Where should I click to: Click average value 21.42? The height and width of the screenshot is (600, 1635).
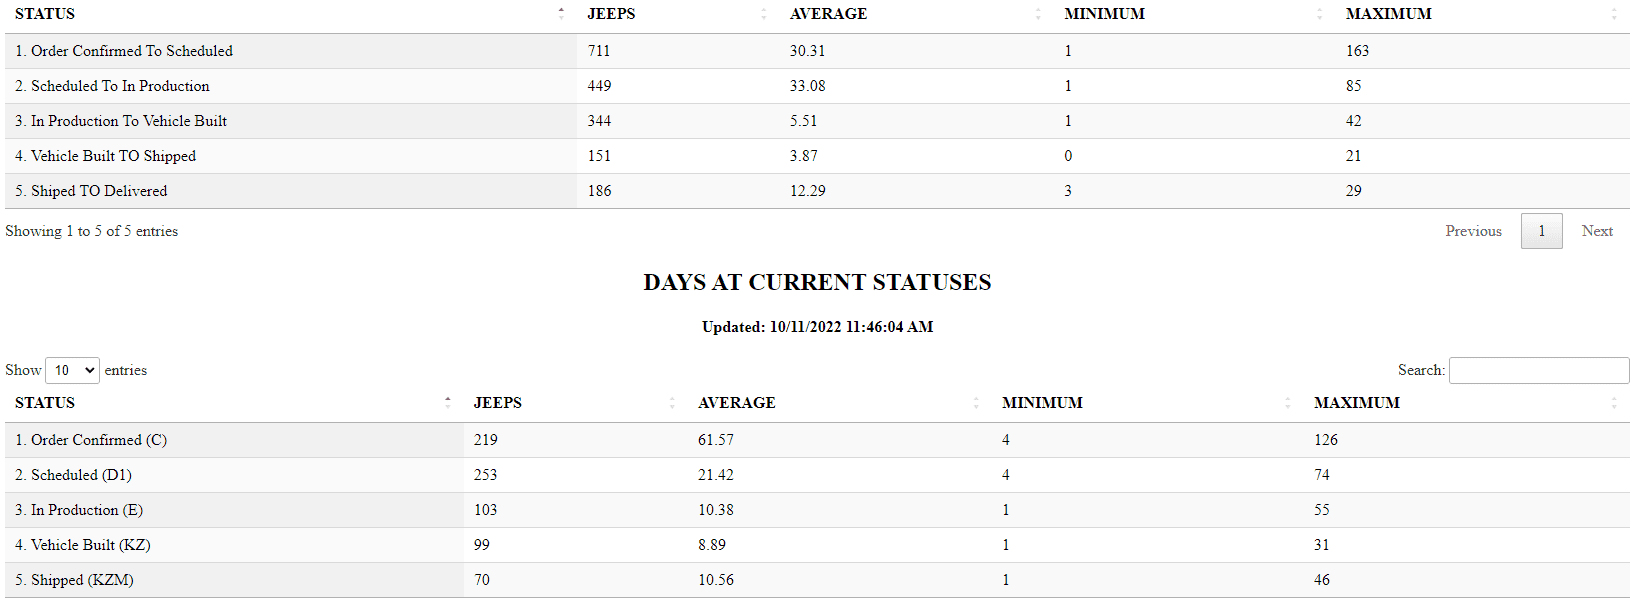[715, 475]
